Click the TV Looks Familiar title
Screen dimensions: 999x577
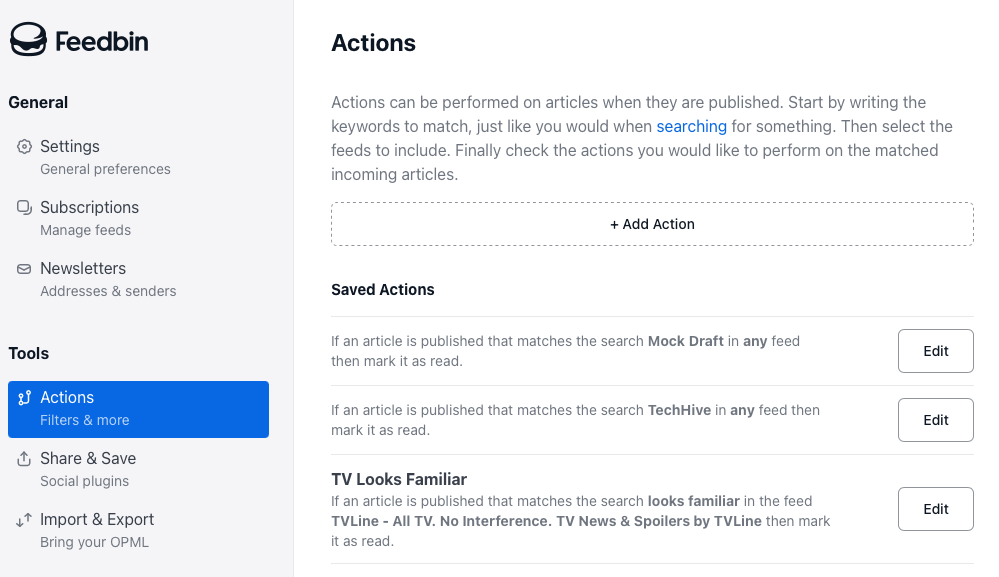pos(399,479)
